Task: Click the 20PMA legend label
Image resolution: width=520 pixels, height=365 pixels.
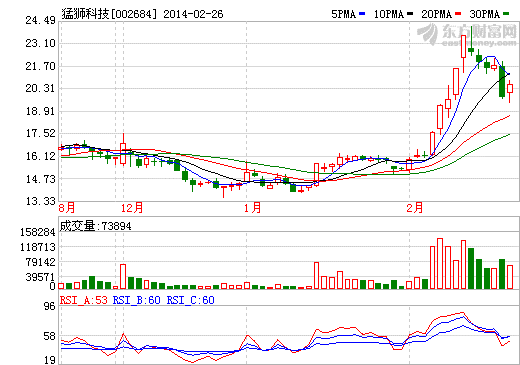Action: (x=437, y=14)
